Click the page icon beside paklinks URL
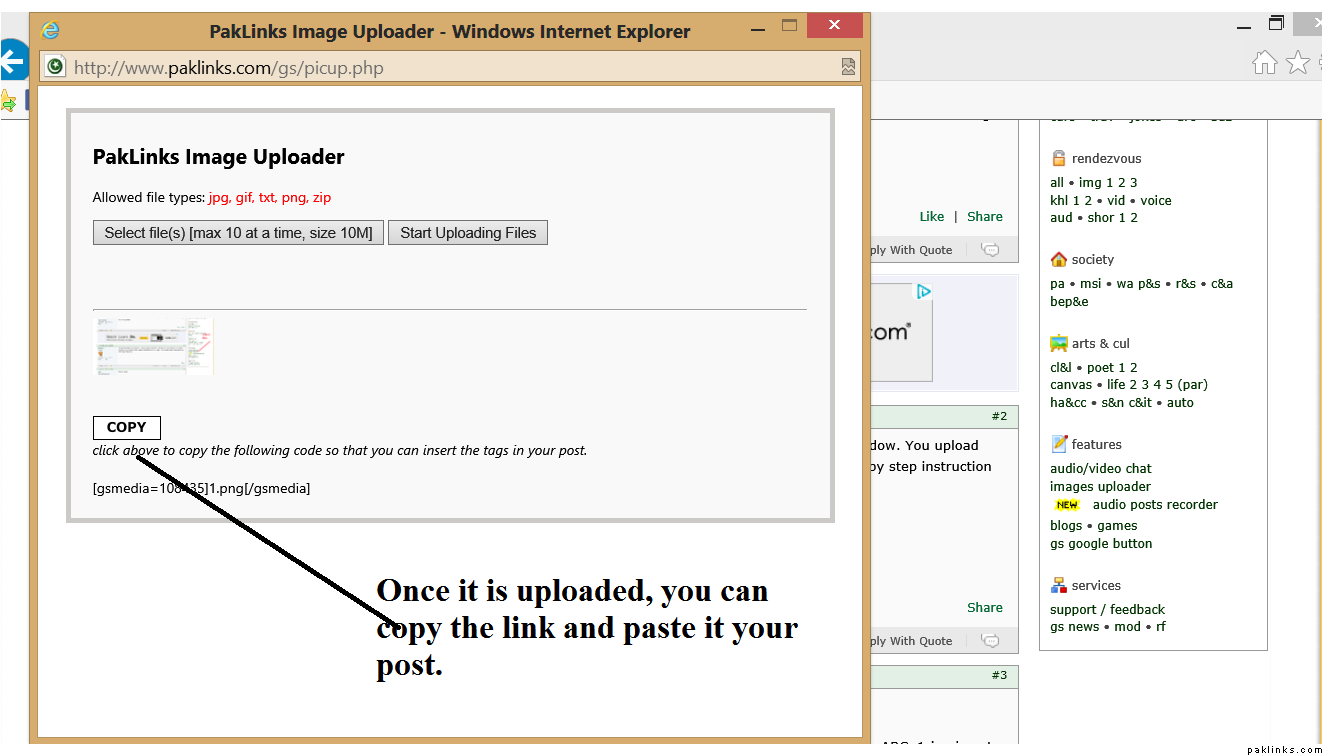Screen dimensions: 1323x756 pos(55,67)
